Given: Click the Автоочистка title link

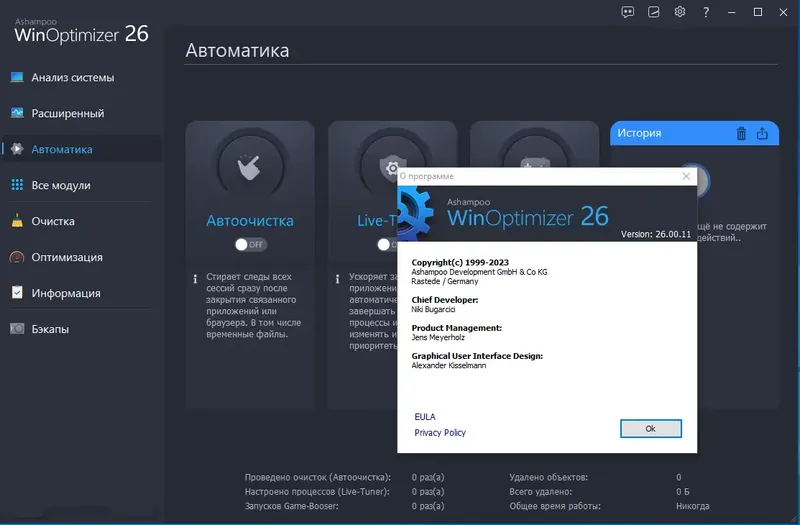Looking at the screenshot, I should 250,220.
